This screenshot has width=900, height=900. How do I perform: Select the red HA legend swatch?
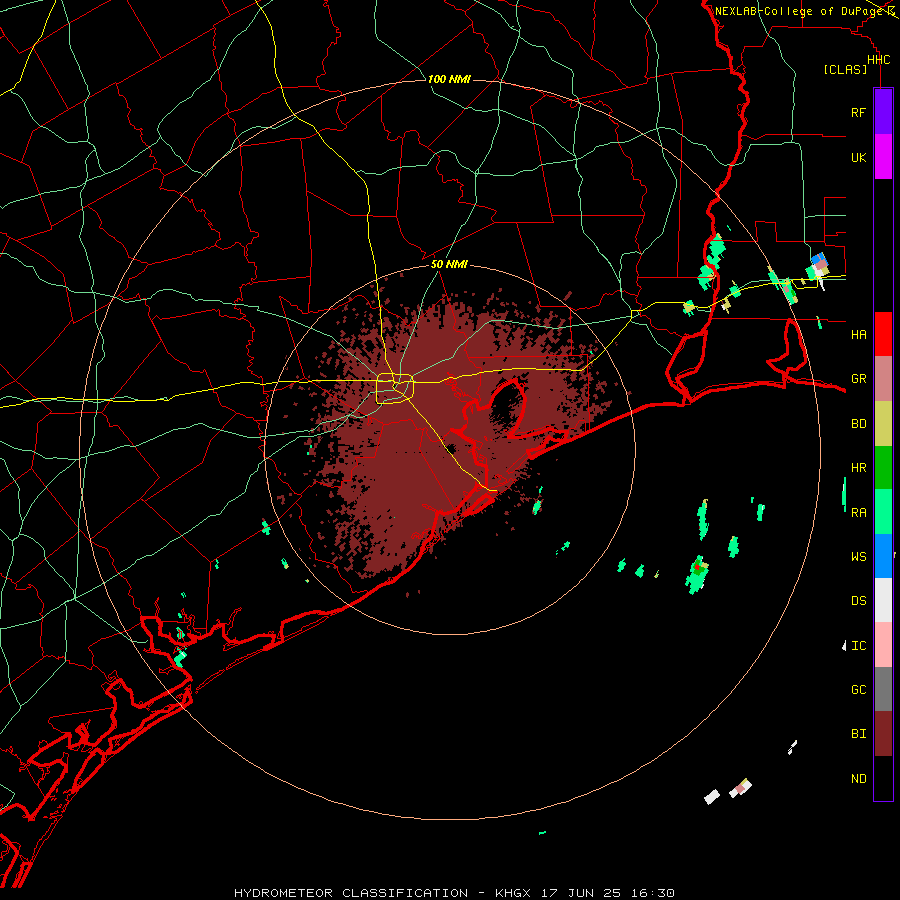point(883,334)
